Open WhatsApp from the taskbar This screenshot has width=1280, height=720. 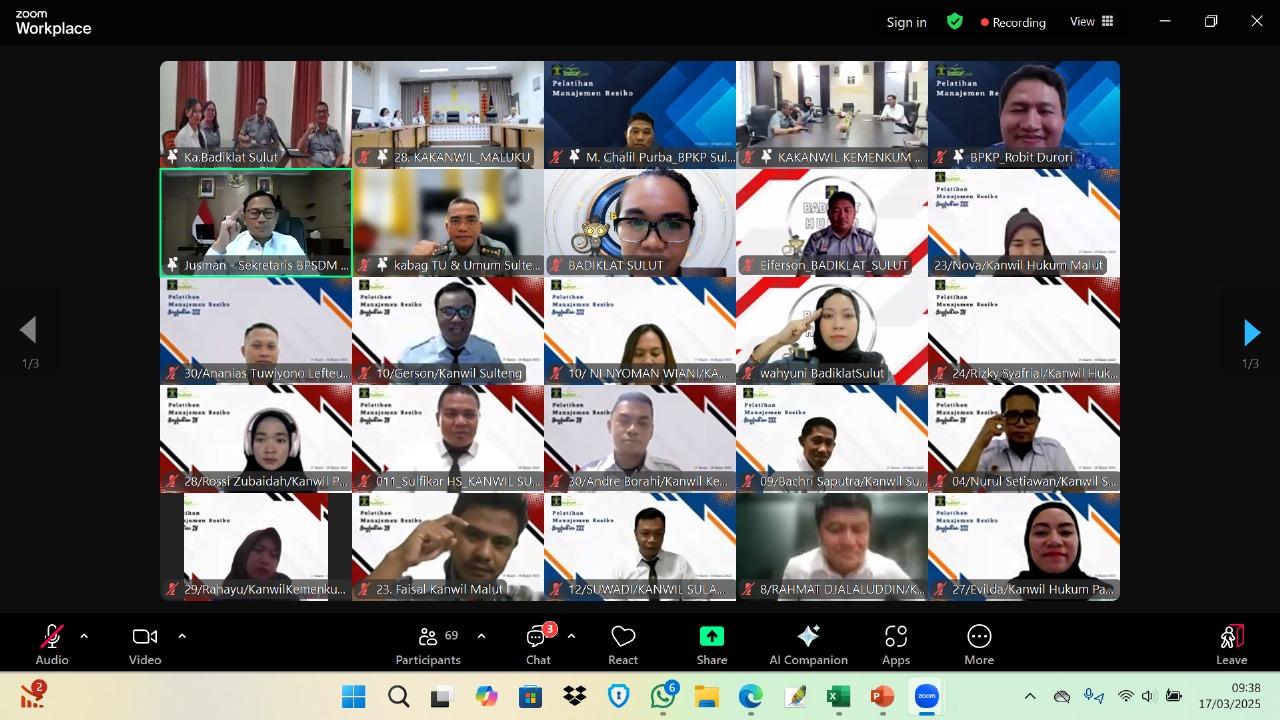click(663, 697)
